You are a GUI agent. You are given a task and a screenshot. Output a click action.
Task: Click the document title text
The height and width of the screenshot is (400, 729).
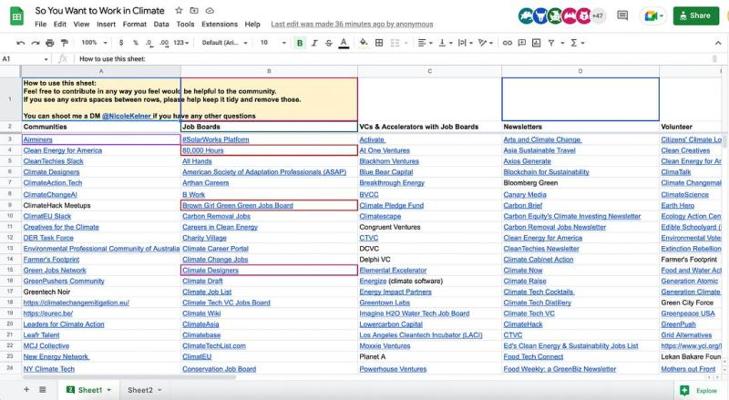(100, 10)
